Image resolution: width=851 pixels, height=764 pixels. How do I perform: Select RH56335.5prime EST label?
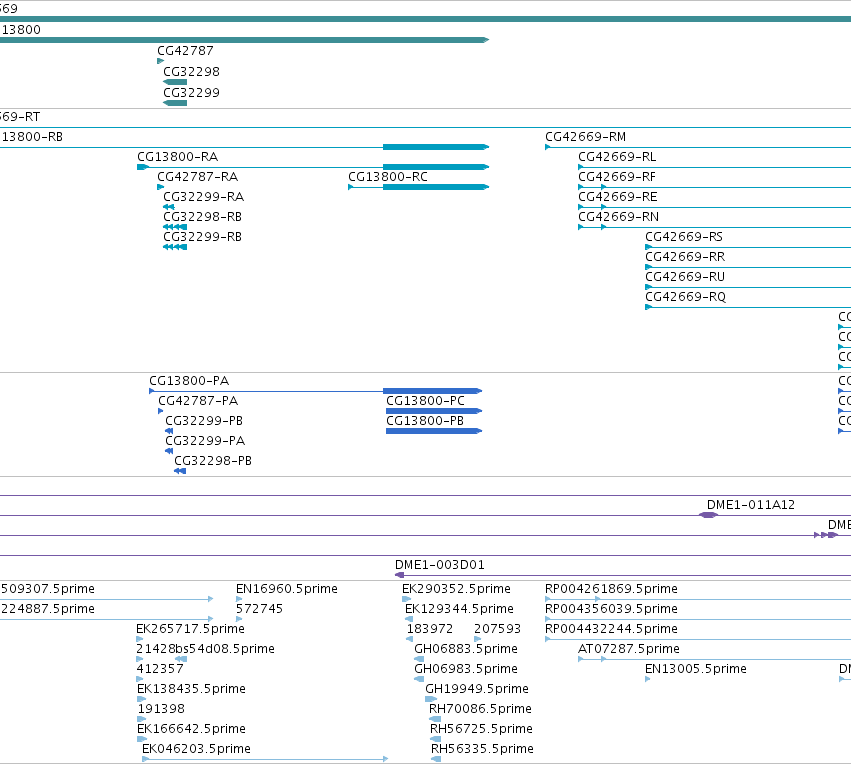pyautogui.click(x=482, y=749)
